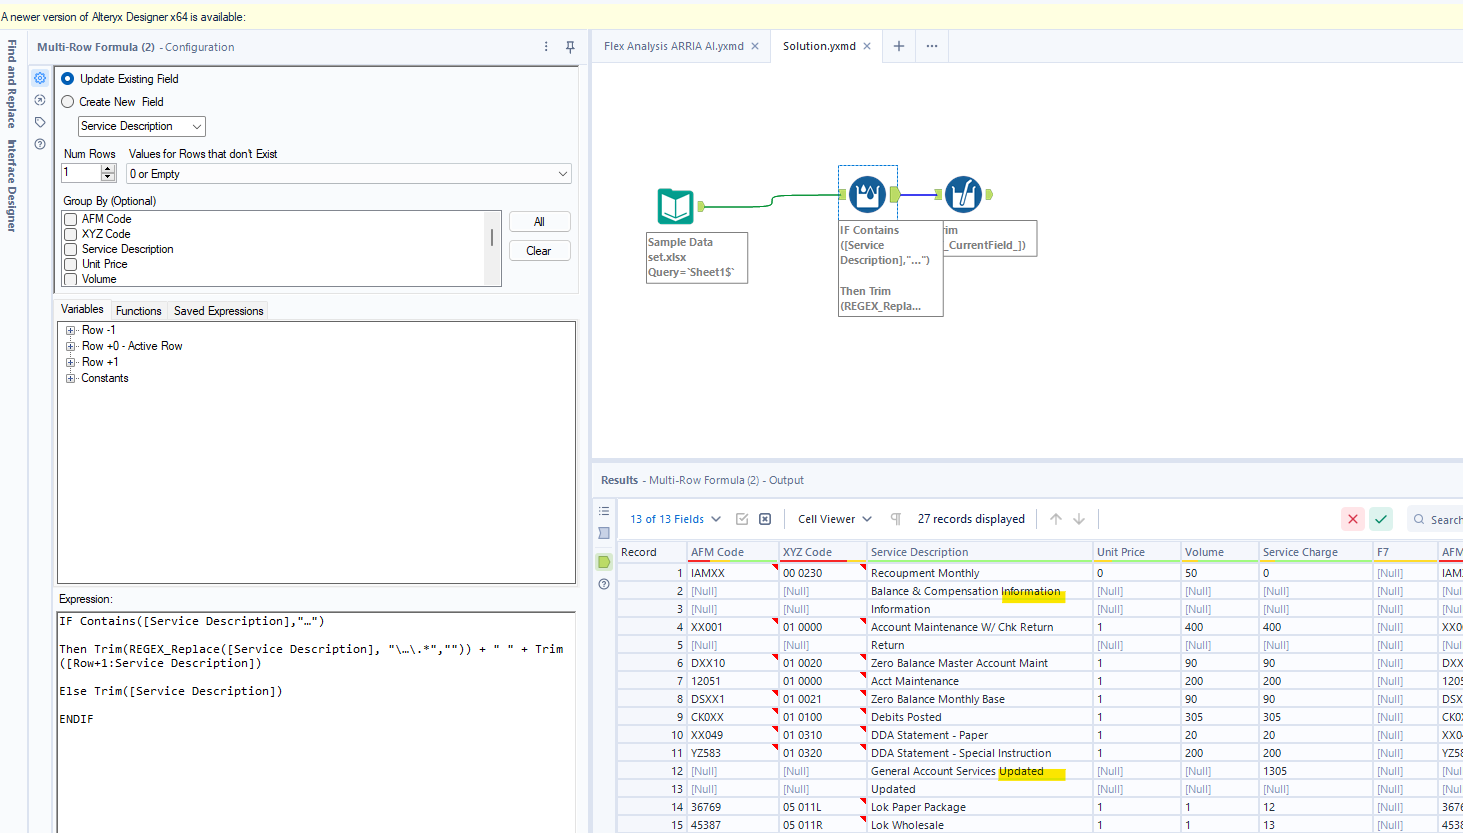Select the Multi-Row Formula tool on canvas
1463x833 pixels.
coord(867,192)
